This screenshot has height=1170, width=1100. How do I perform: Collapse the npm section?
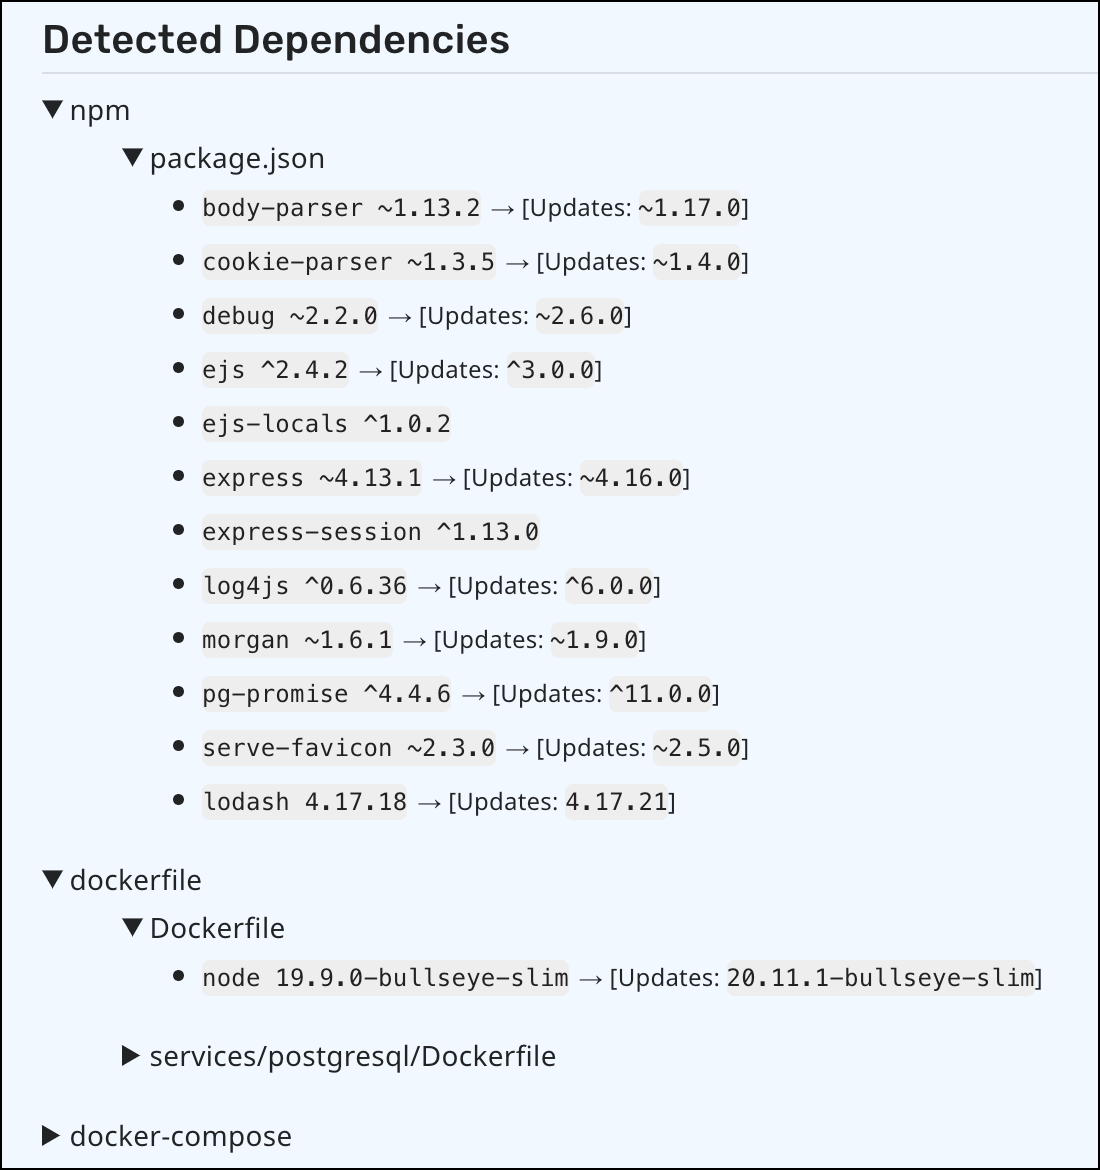pos(53,110)
